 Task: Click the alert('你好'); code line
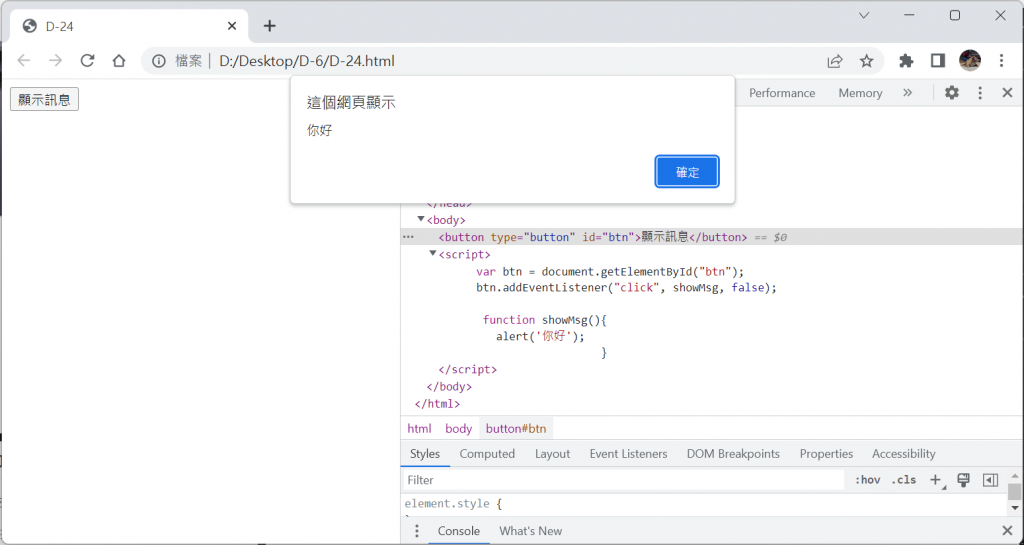click(540, 336)
